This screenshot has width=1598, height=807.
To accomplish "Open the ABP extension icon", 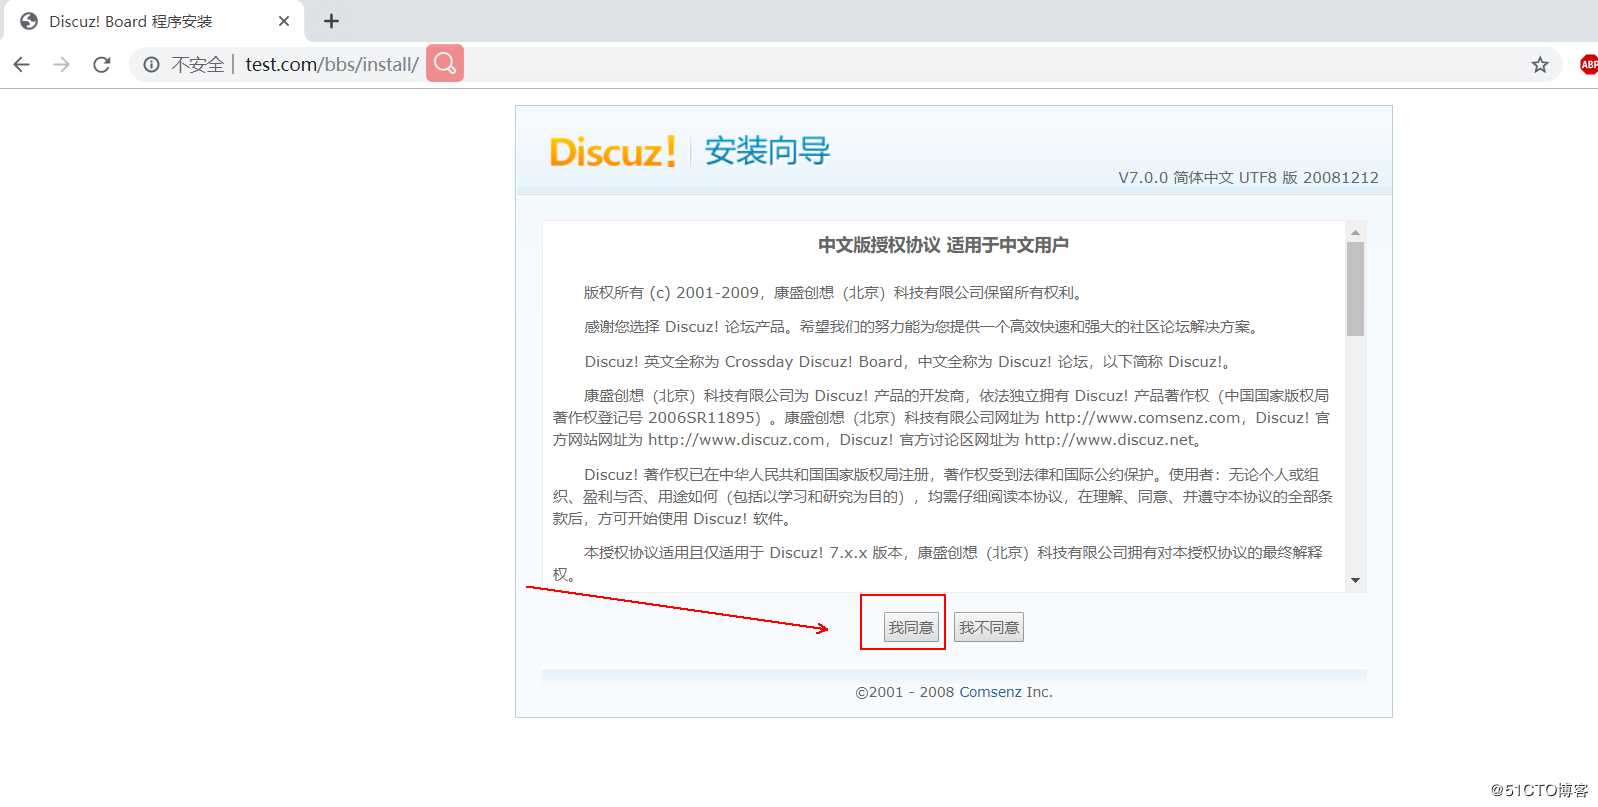I will click(x=1588, y=64).
